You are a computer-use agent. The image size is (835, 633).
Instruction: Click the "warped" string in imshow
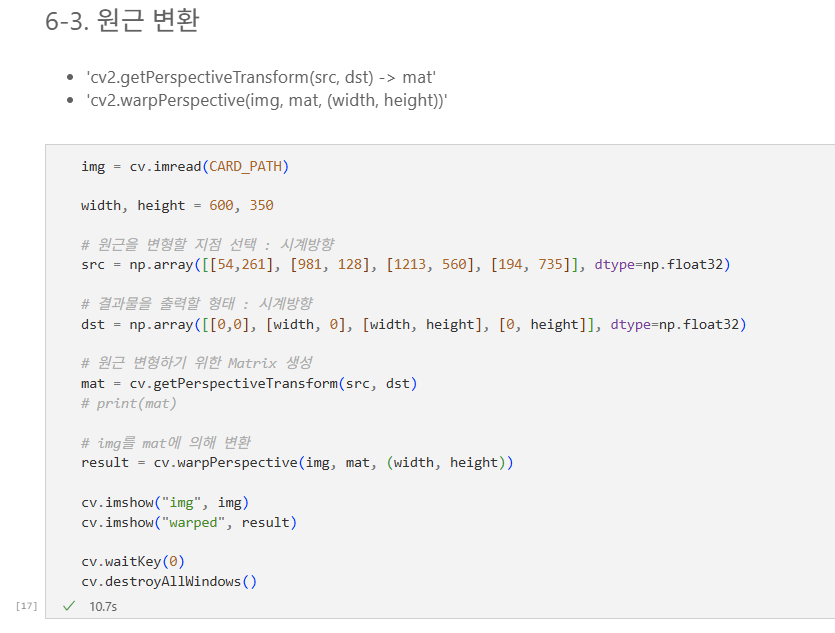[193, 523]
